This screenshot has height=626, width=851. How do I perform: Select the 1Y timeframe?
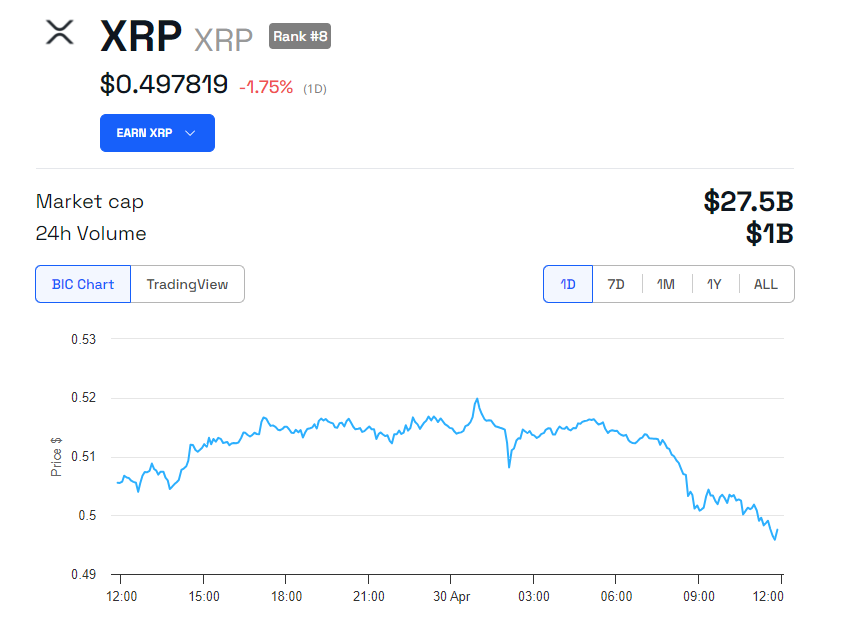click(714, 284)
